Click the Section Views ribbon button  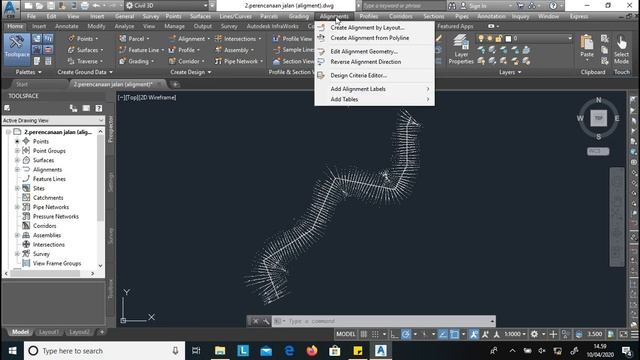(x=293, y=61)
